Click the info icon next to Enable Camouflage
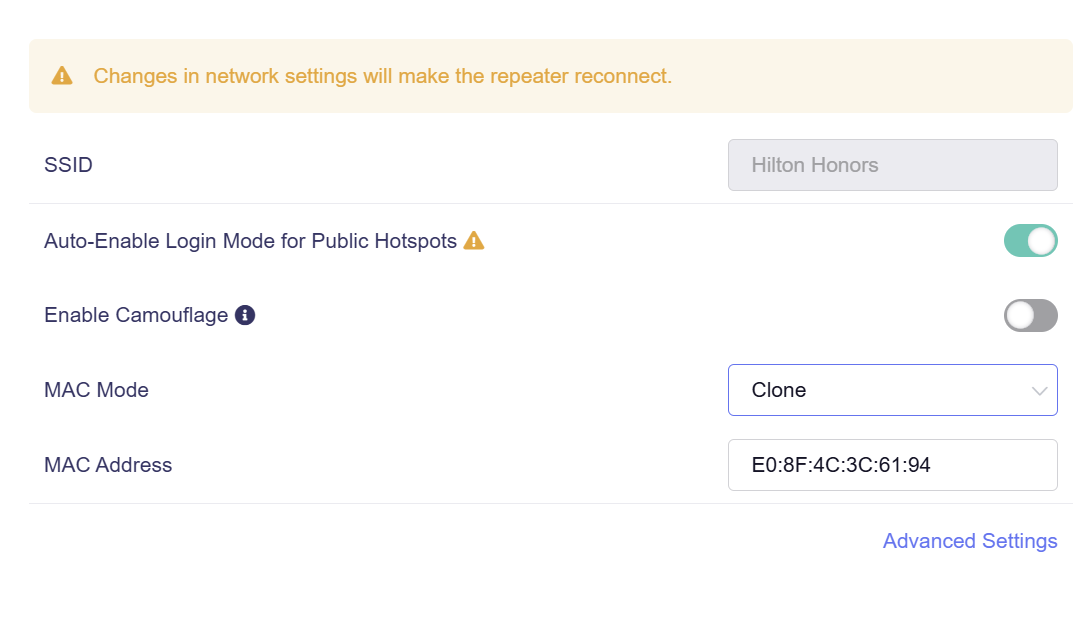 [245, 315]
